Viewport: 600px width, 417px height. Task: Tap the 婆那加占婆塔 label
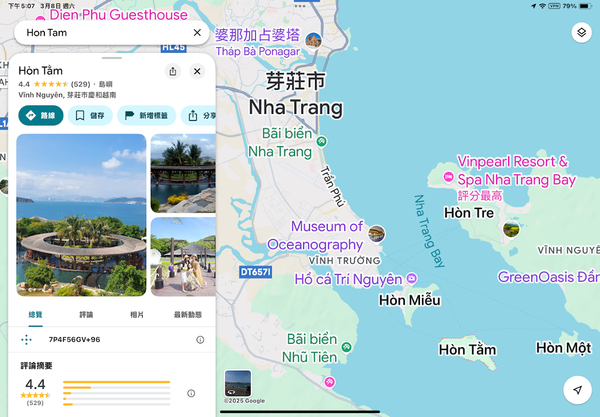click(257, 35)
